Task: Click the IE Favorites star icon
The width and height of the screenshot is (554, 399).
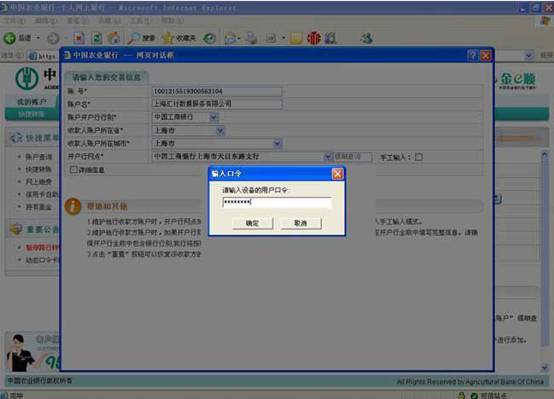Action: pos(167,38)
